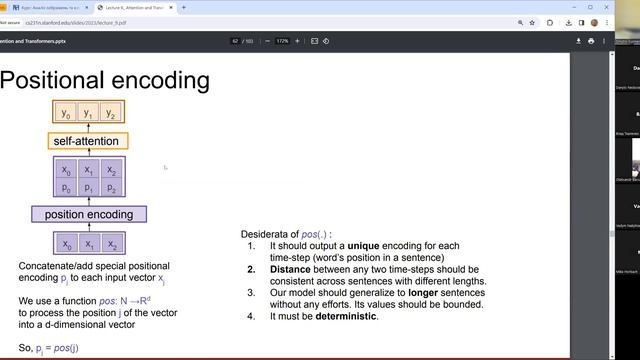
Task: Open Chrome extensions icon
Action: (x=550, y=23)
